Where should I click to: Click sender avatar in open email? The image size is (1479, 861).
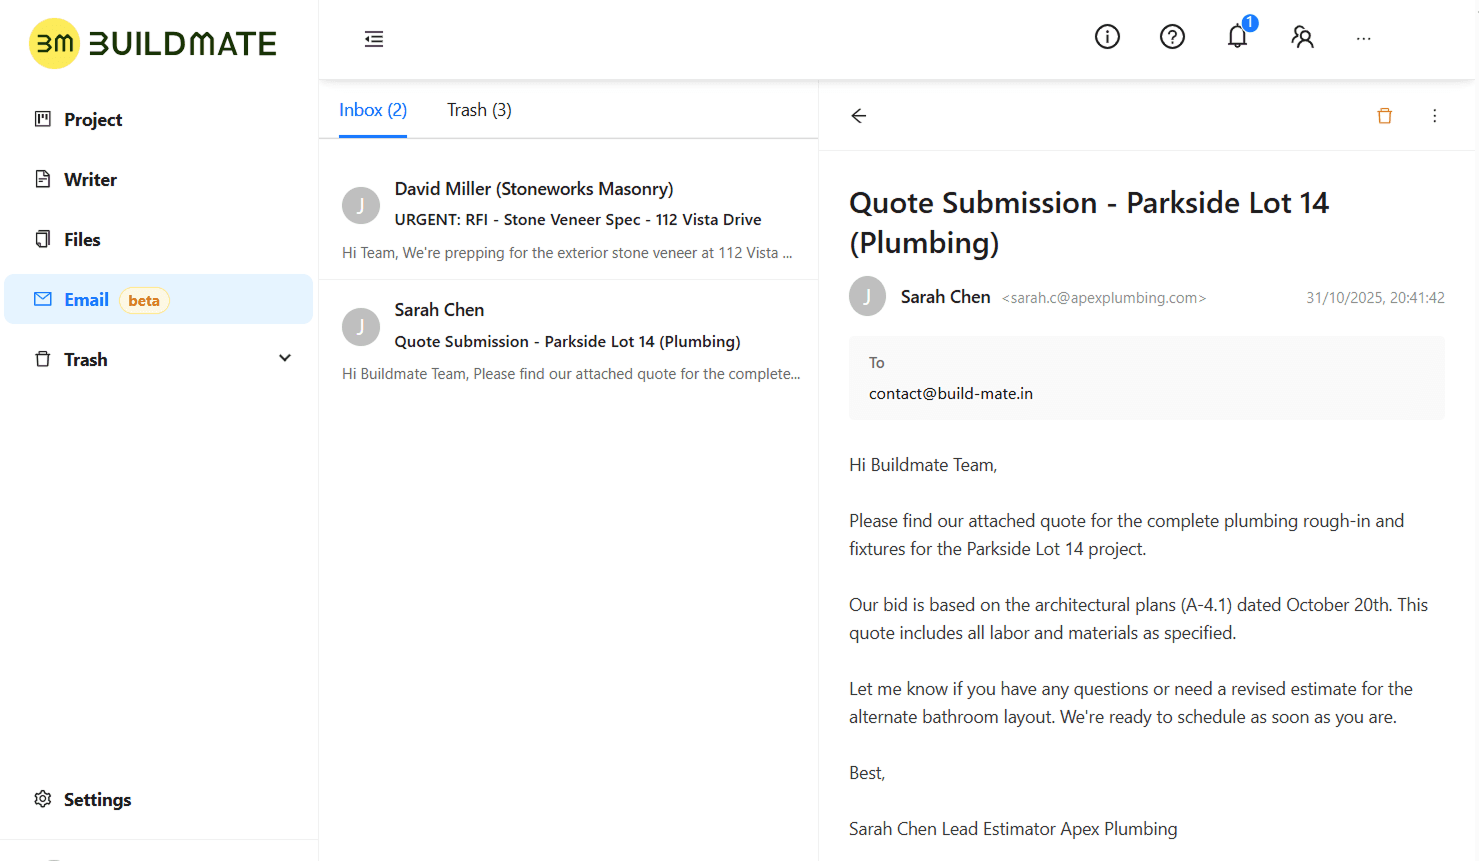pyautogui.click(x=868, y=296)
